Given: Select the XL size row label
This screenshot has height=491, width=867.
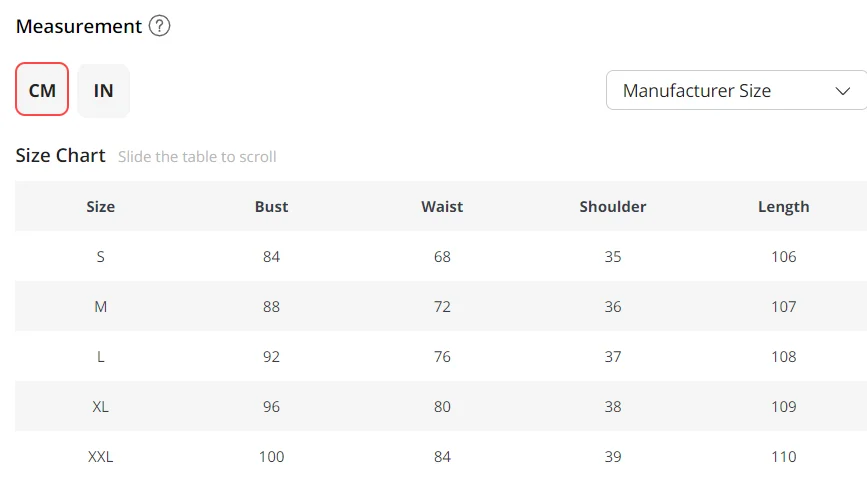Looking at the screenshot, I should (x=101, y=407).
